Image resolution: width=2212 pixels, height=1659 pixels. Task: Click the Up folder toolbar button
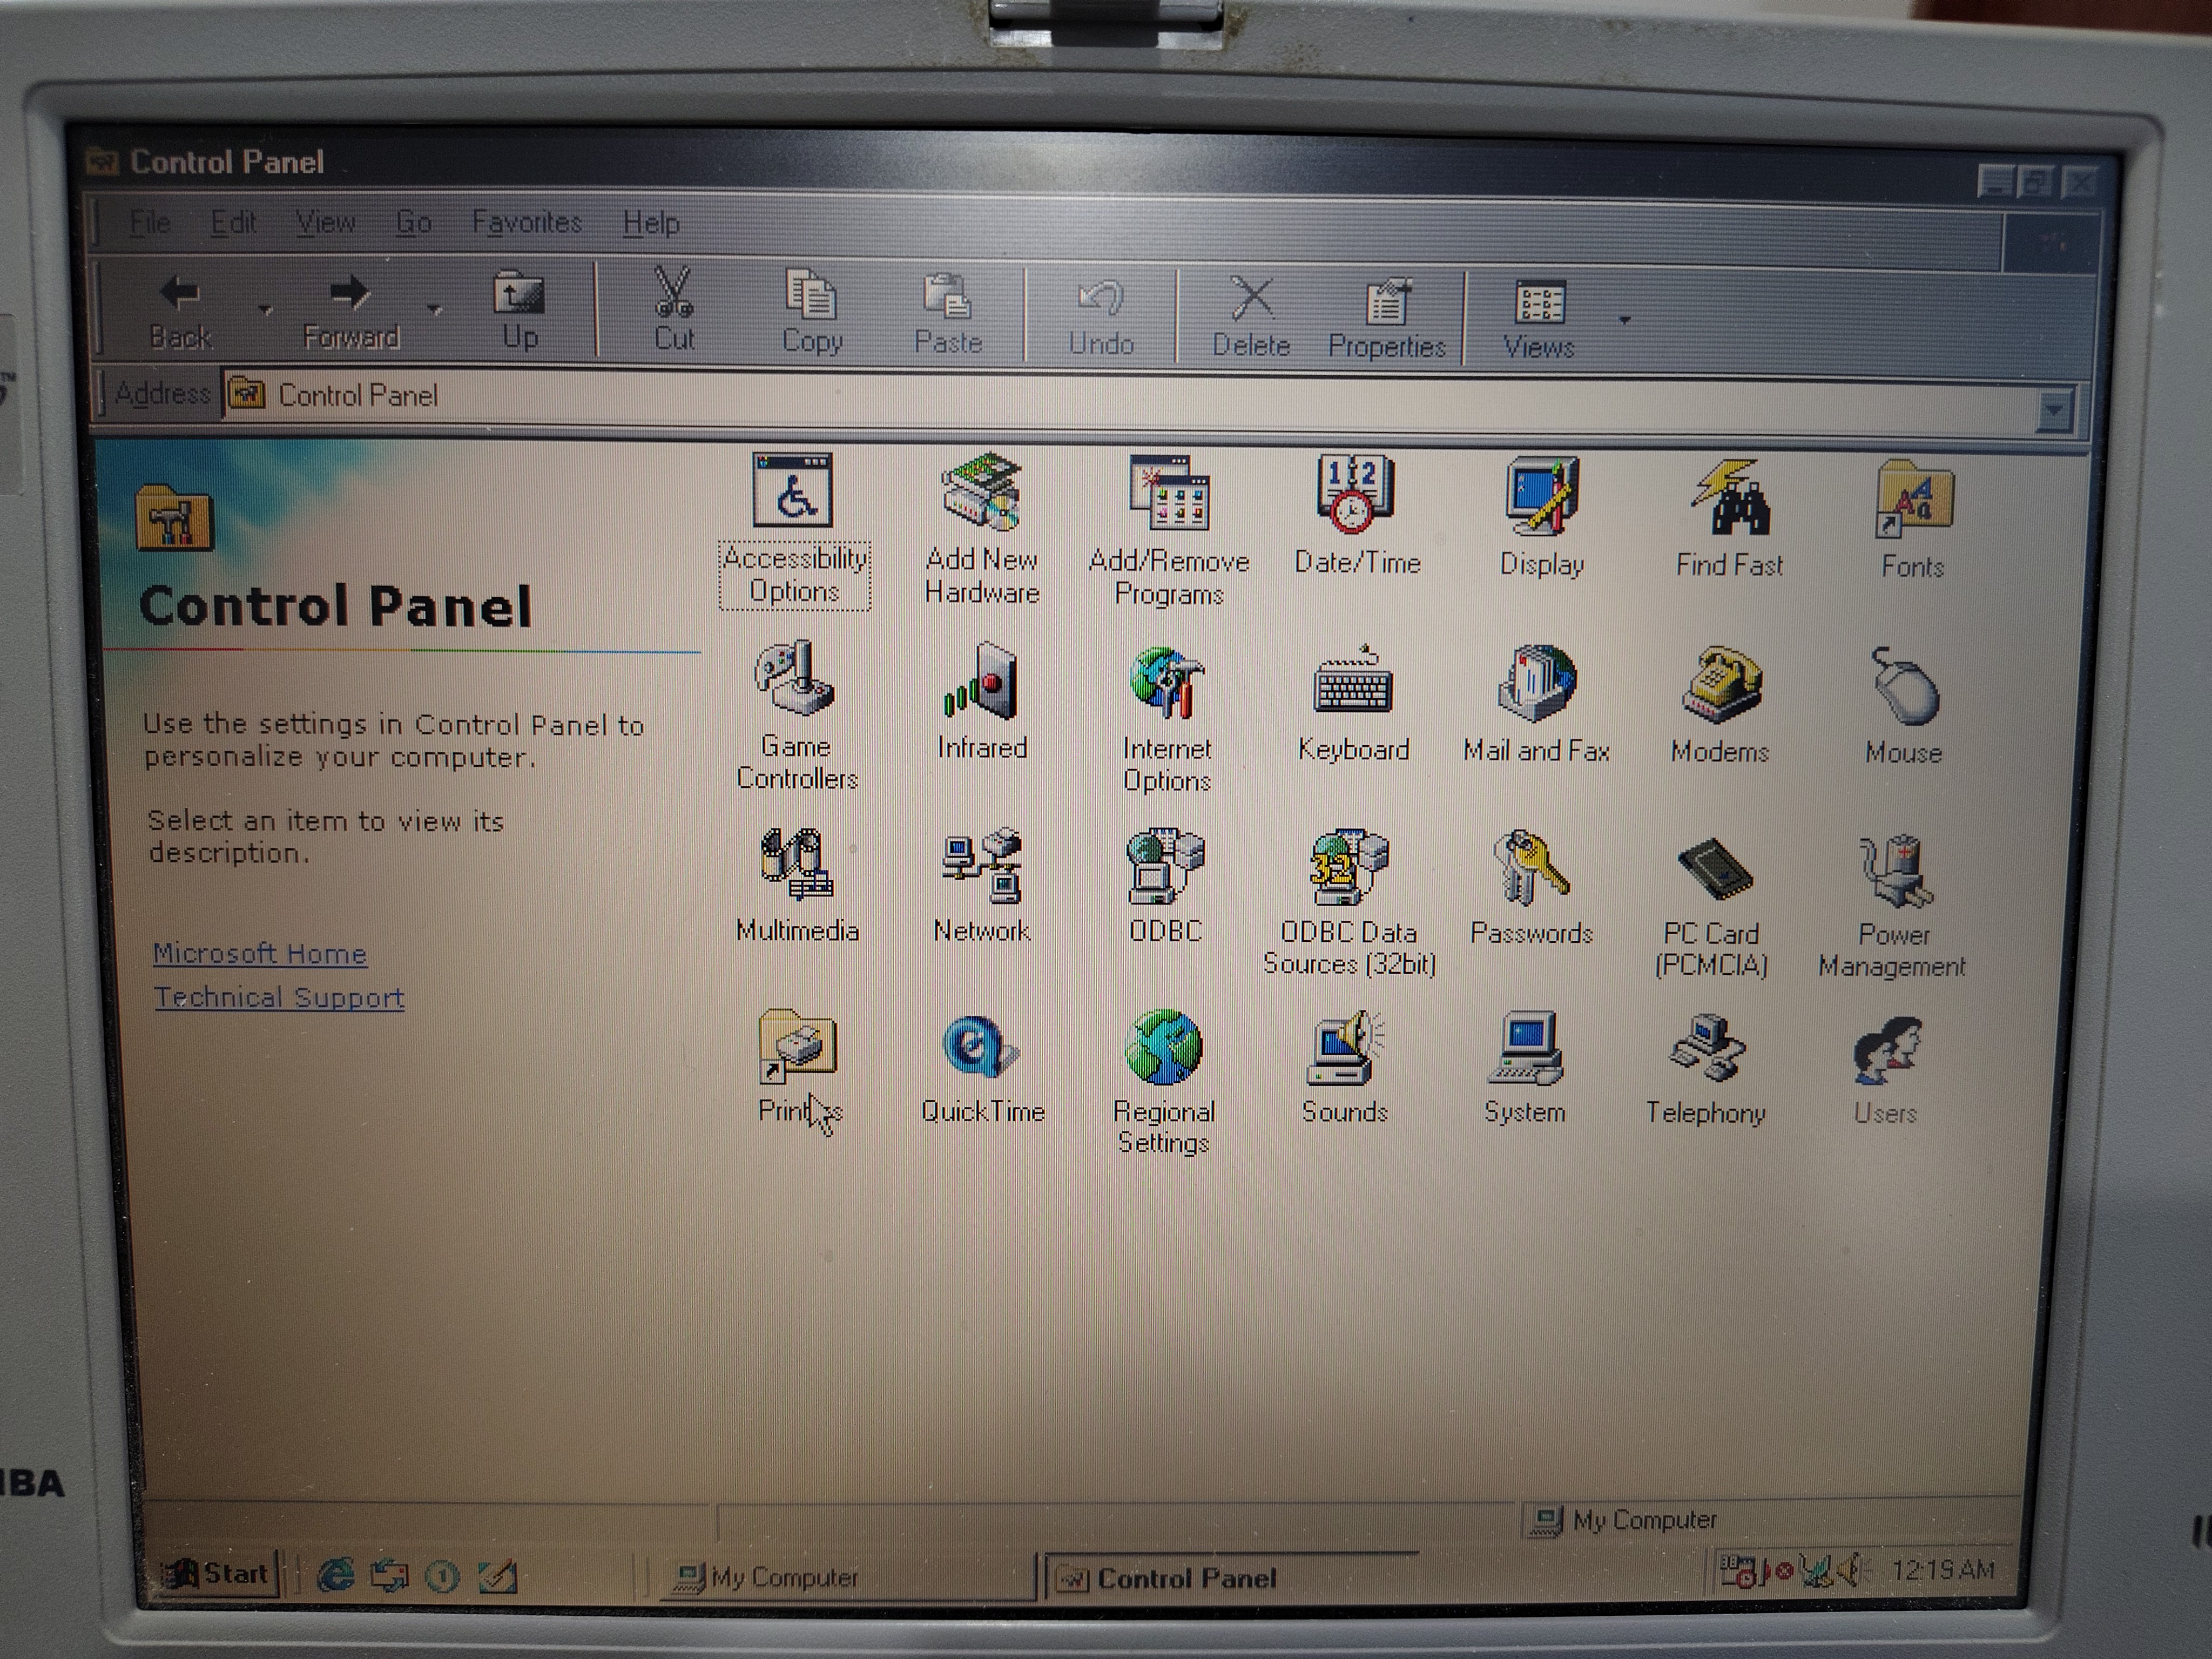519,309
